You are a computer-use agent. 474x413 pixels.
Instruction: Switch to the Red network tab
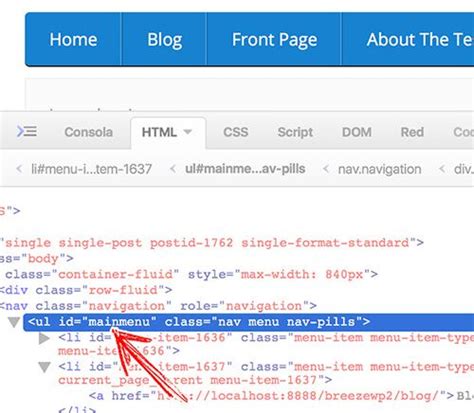tap(412, 132)
